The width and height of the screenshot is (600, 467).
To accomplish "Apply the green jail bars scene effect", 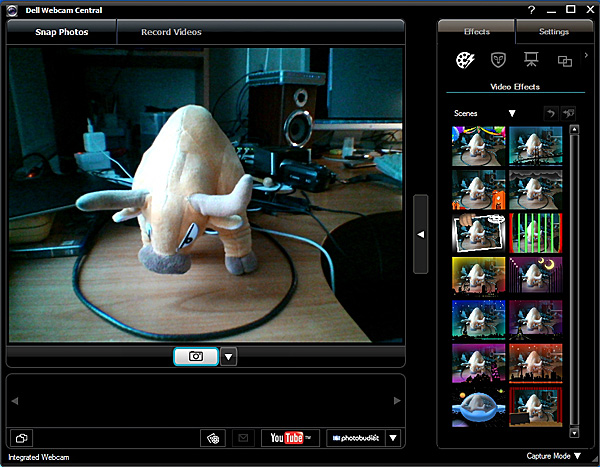I will pyautogui.click(x=537, y=232).
